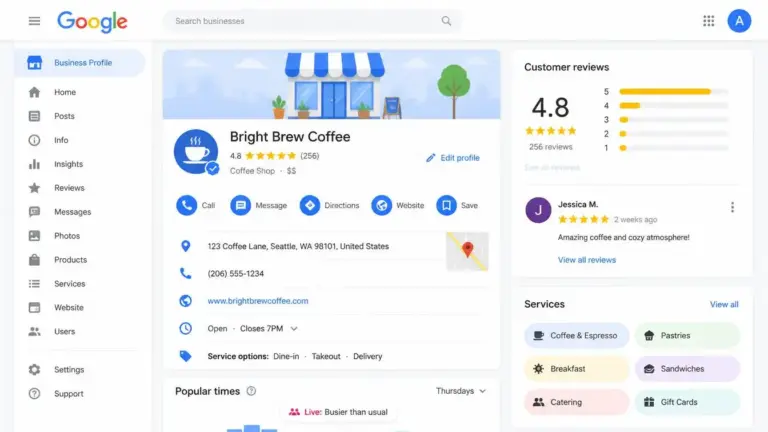Click View all reviews link
The width and height of the screenshot is (768, 432).
(x=587, y=260)
